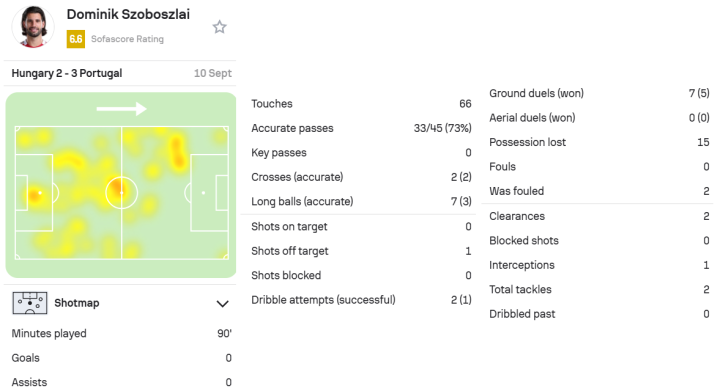The width and height of the screenshot is (720, 388).
Task: Click the Minutes played row
Action: (122, 333)
